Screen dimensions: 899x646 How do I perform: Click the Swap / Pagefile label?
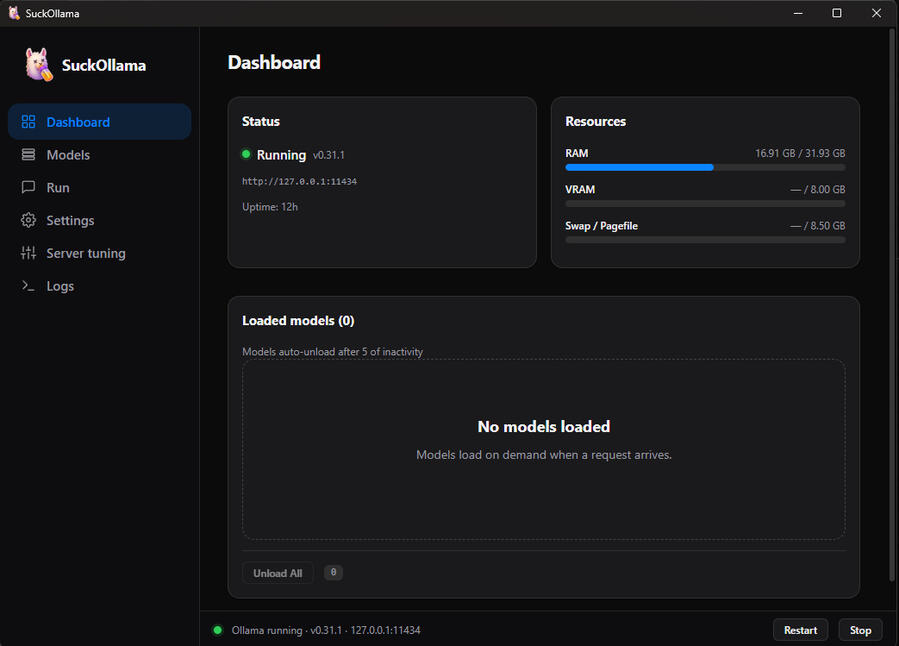601,226
